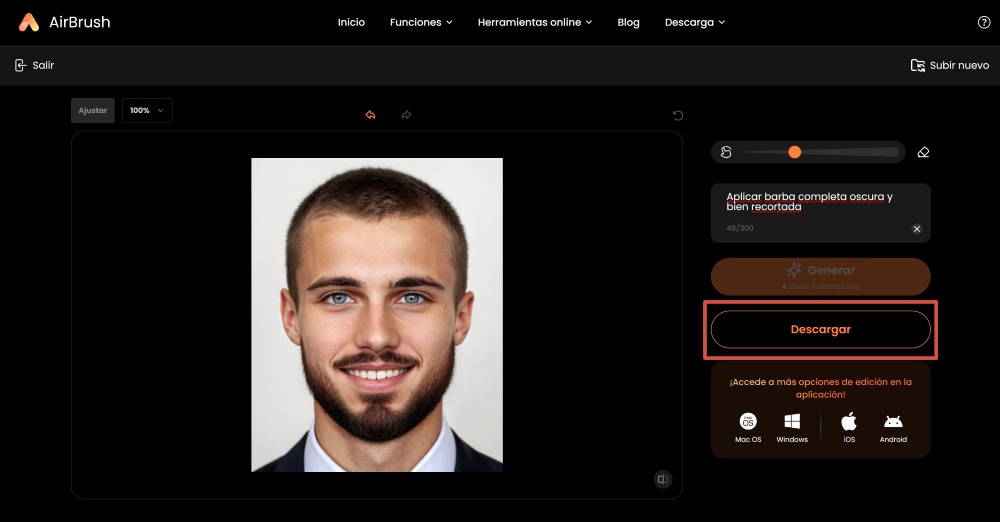Click the reset rotation icon
The image size is (1000, 522).
tap(678, 115)
